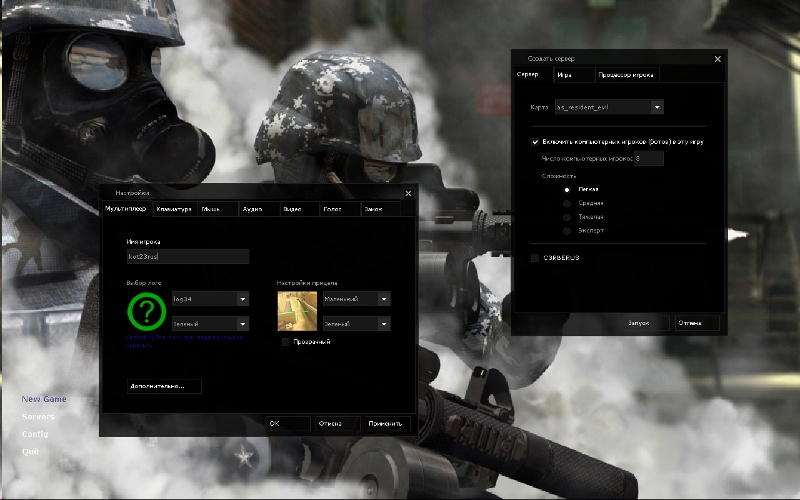Image resolution: width=800 pixels, height=500 pixels.
Task: Open the crosshair size dropdown (Маленький)
Action: 357,299
